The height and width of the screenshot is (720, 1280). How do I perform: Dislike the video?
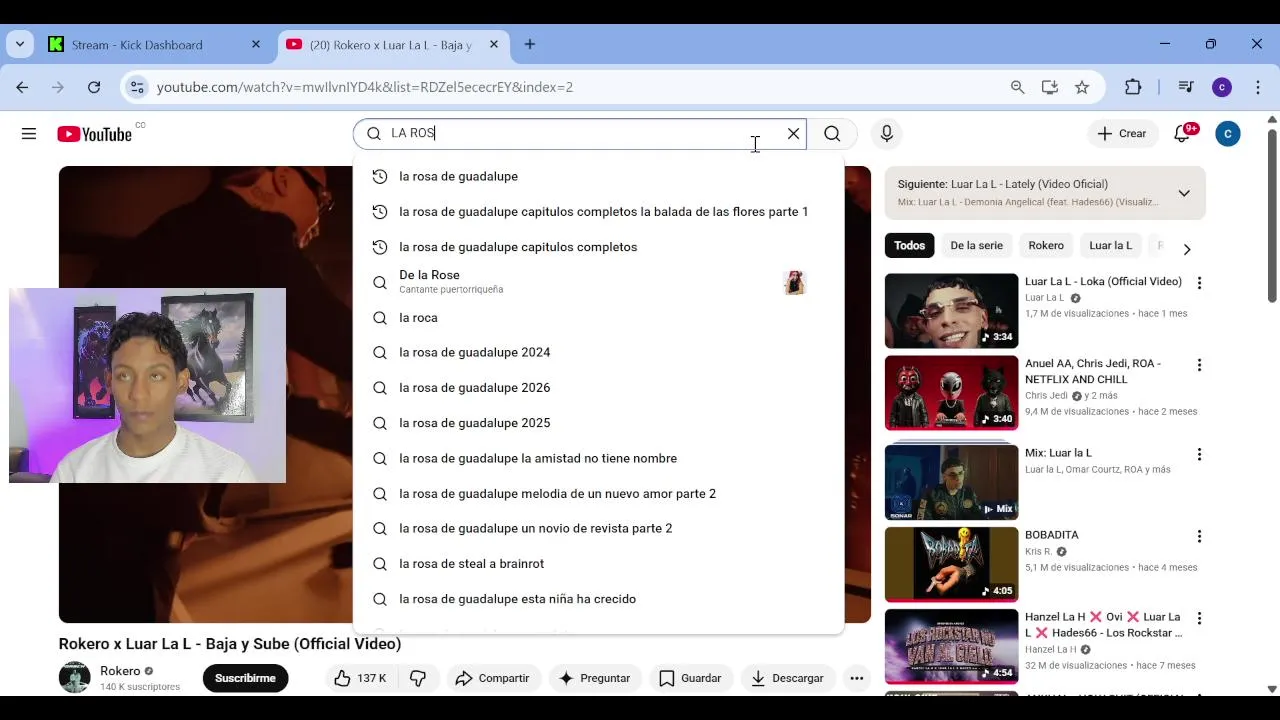tap(418, 678)
